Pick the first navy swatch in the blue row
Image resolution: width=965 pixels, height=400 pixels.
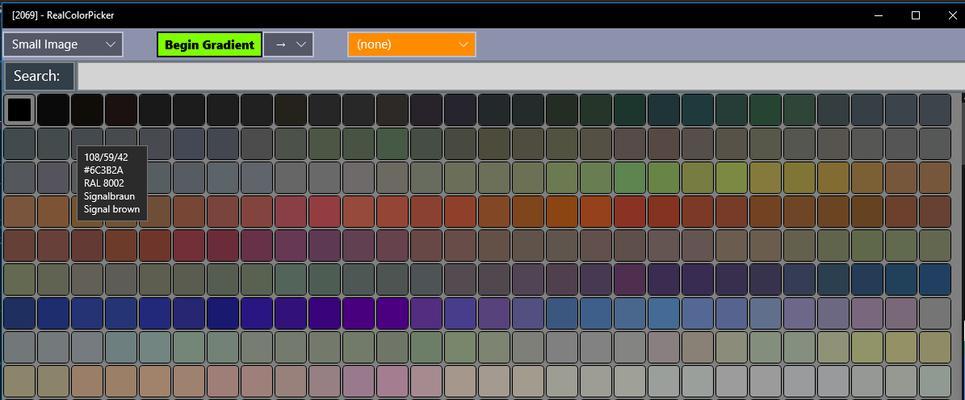(x=19, y=313)
